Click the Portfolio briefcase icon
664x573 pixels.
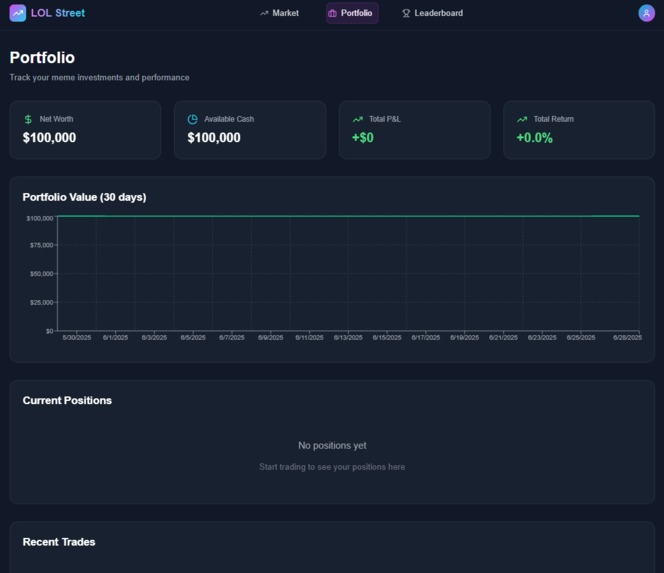click(332, 14)
